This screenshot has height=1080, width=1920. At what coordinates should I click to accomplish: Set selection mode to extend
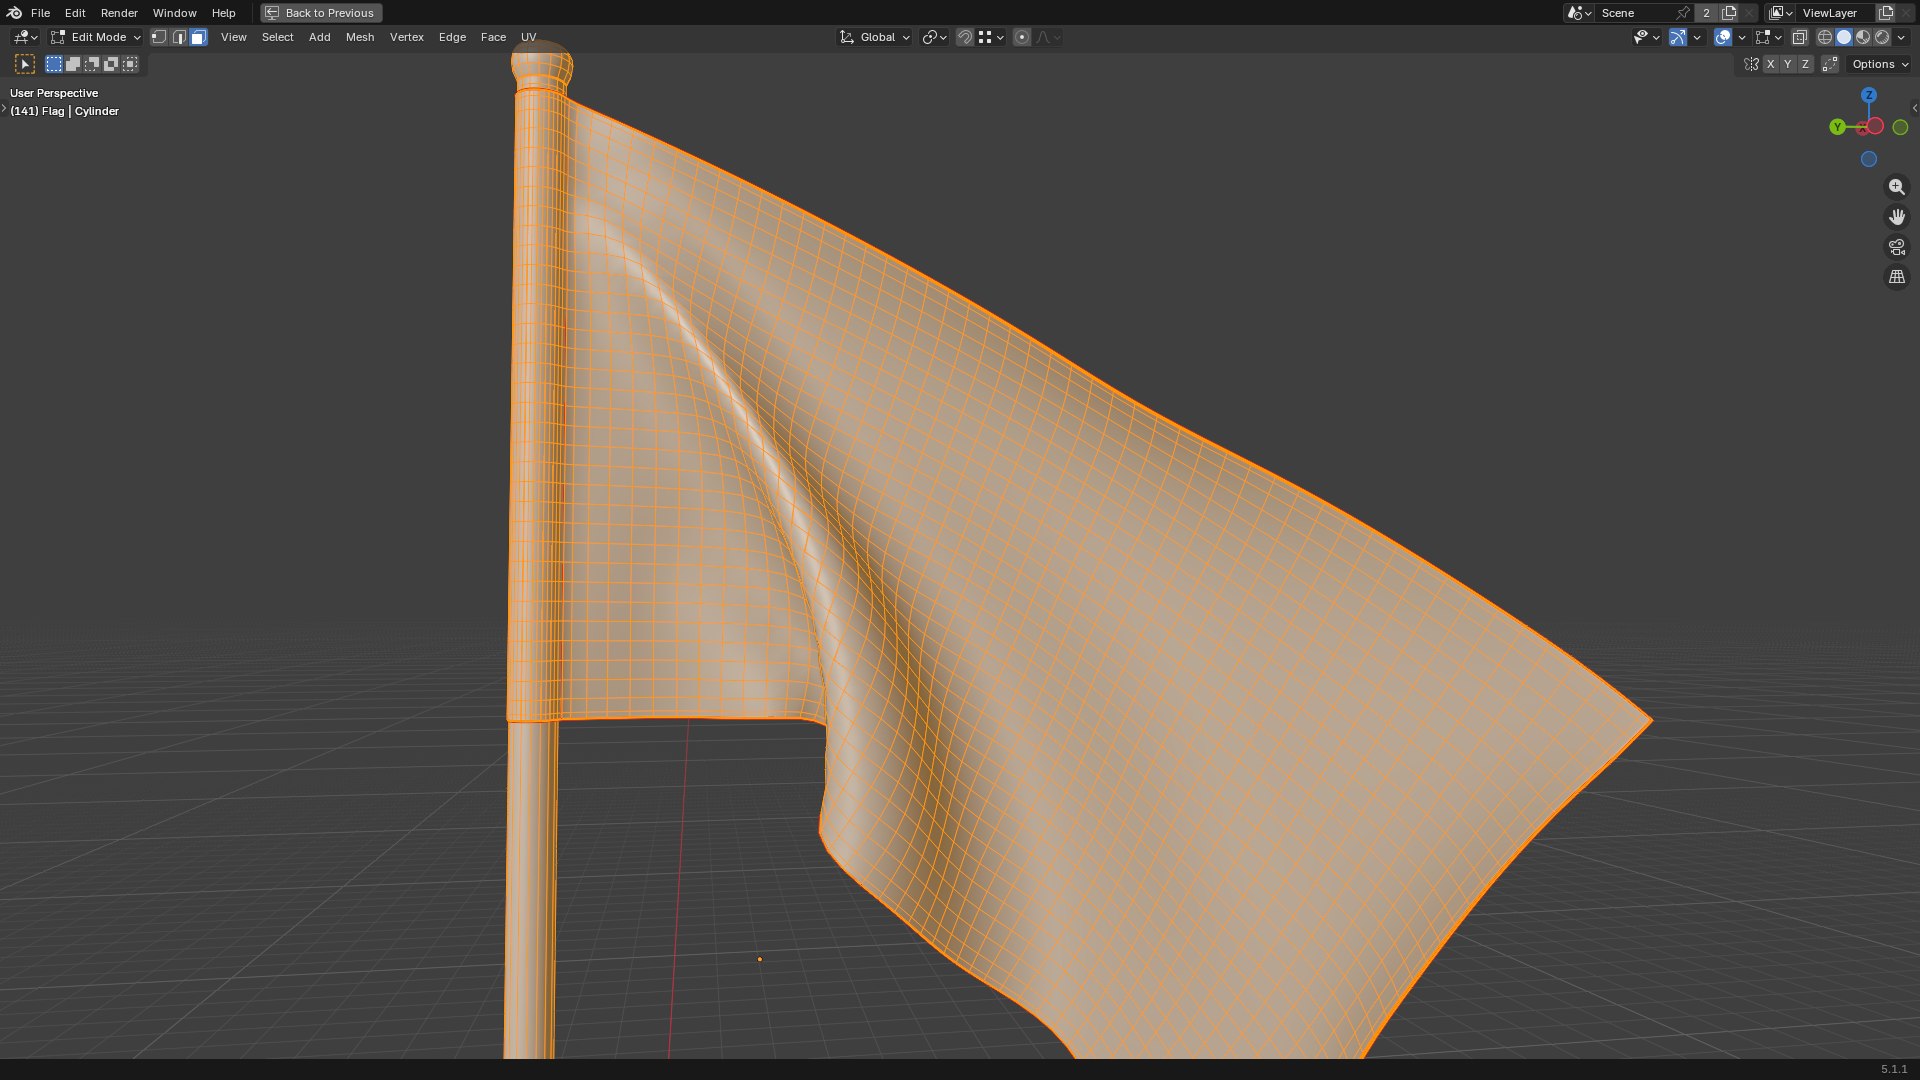(73, 64)
